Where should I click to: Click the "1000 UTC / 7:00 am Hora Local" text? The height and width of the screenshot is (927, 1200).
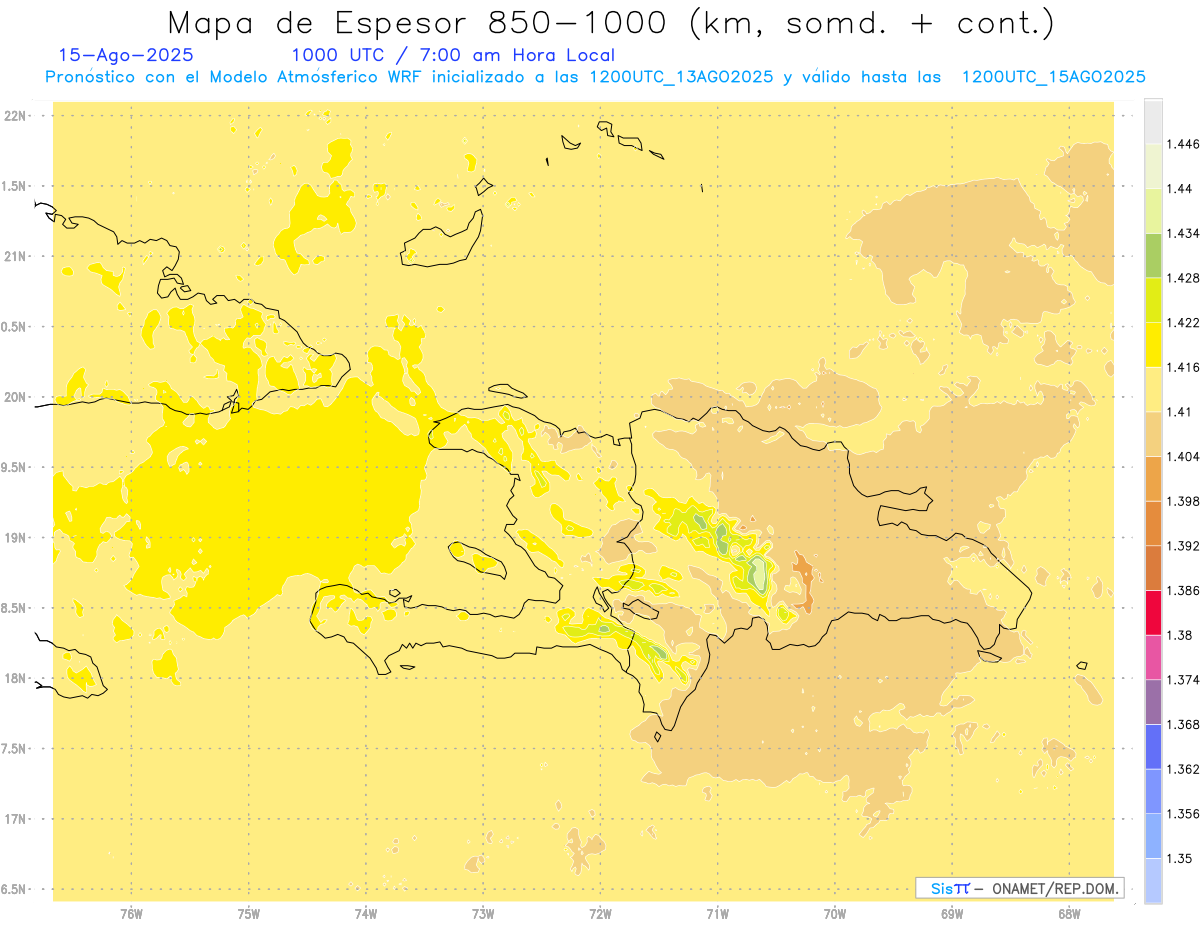(453, 56)
